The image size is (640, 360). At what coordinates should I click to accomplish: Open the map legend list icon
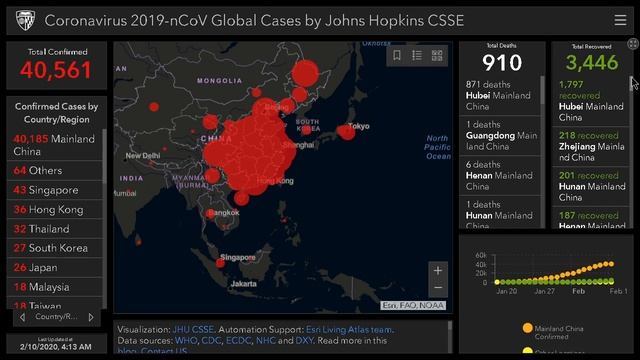point(417,56)
